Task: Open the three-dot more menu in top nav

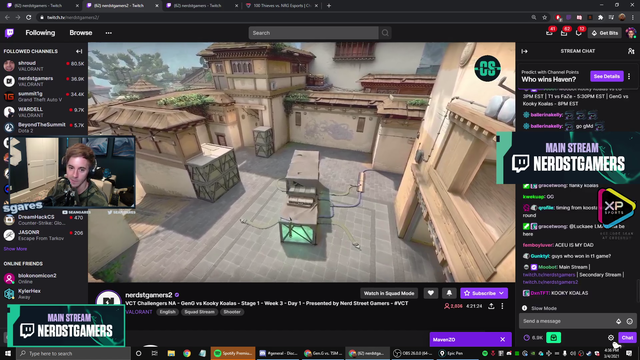Action: pyautogui.click(x=109, y=33)
